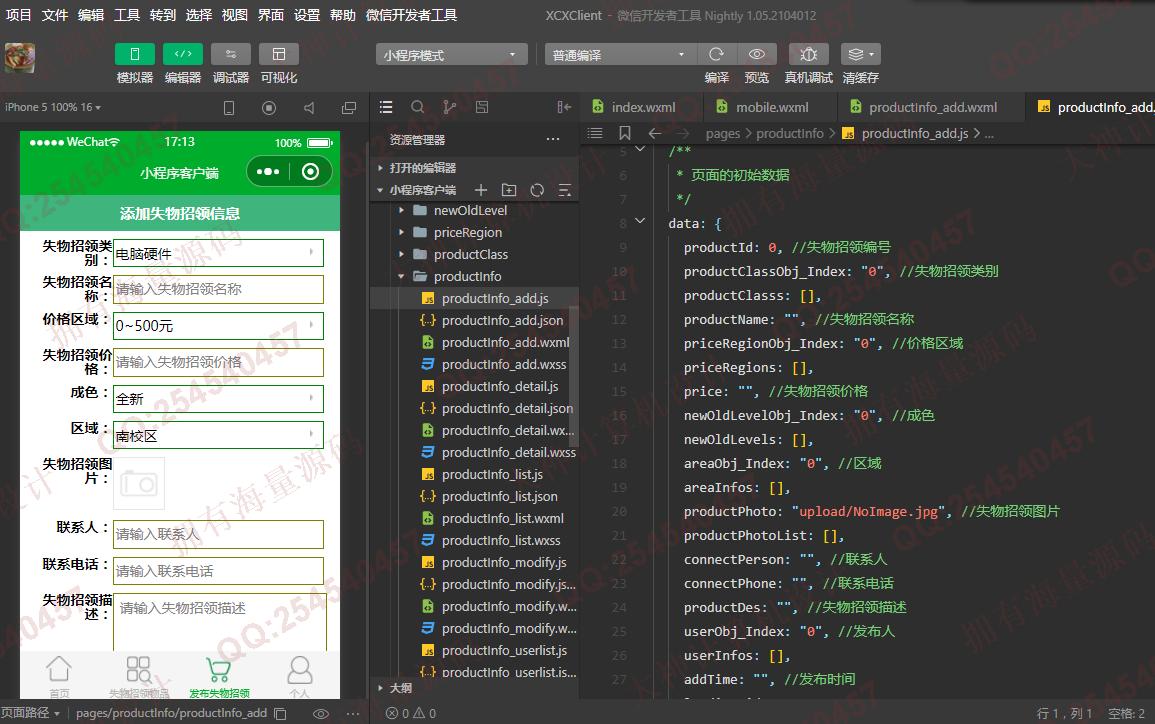Click the editor bookmark icon

click(625, 133)
